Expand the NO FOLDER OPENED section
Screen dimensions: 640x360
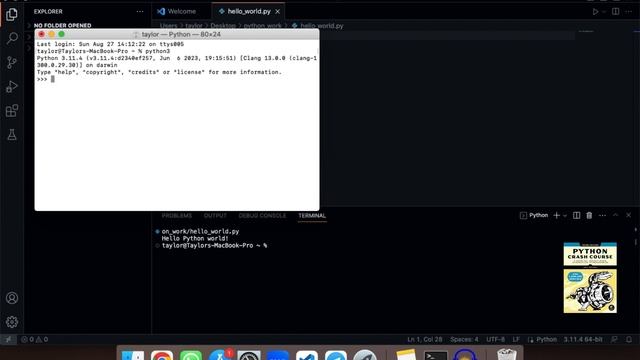click(62, 25)
